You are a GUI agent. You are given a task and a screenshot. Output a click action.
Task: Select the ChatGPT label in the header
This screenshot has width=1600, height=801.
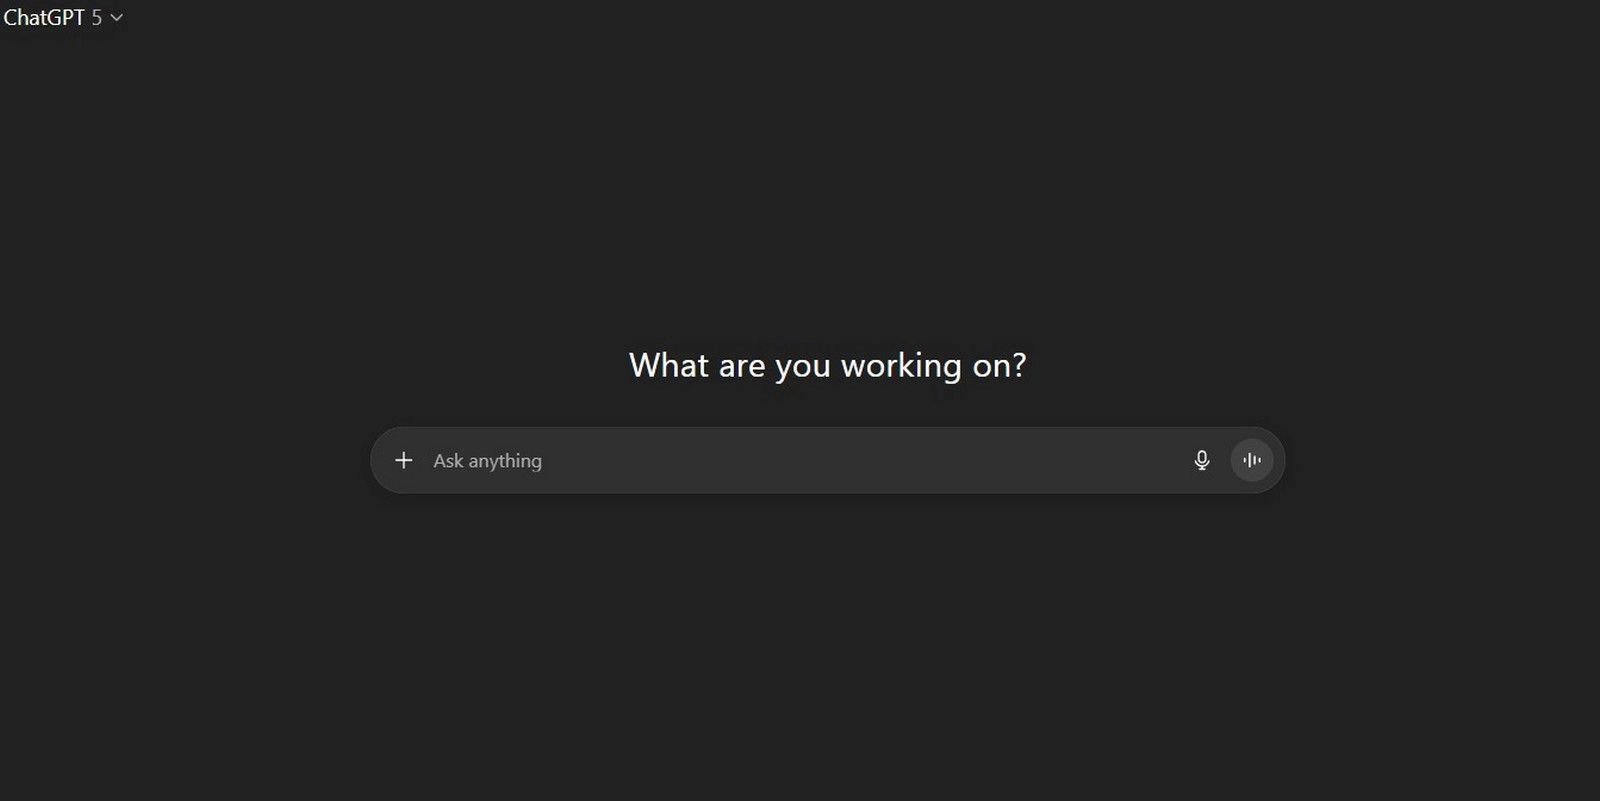click(x=44, y=17)
